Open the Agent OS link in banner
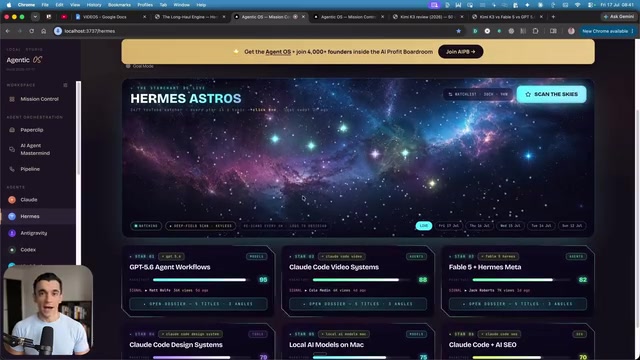The image size is (640, 360). point(278,52)
